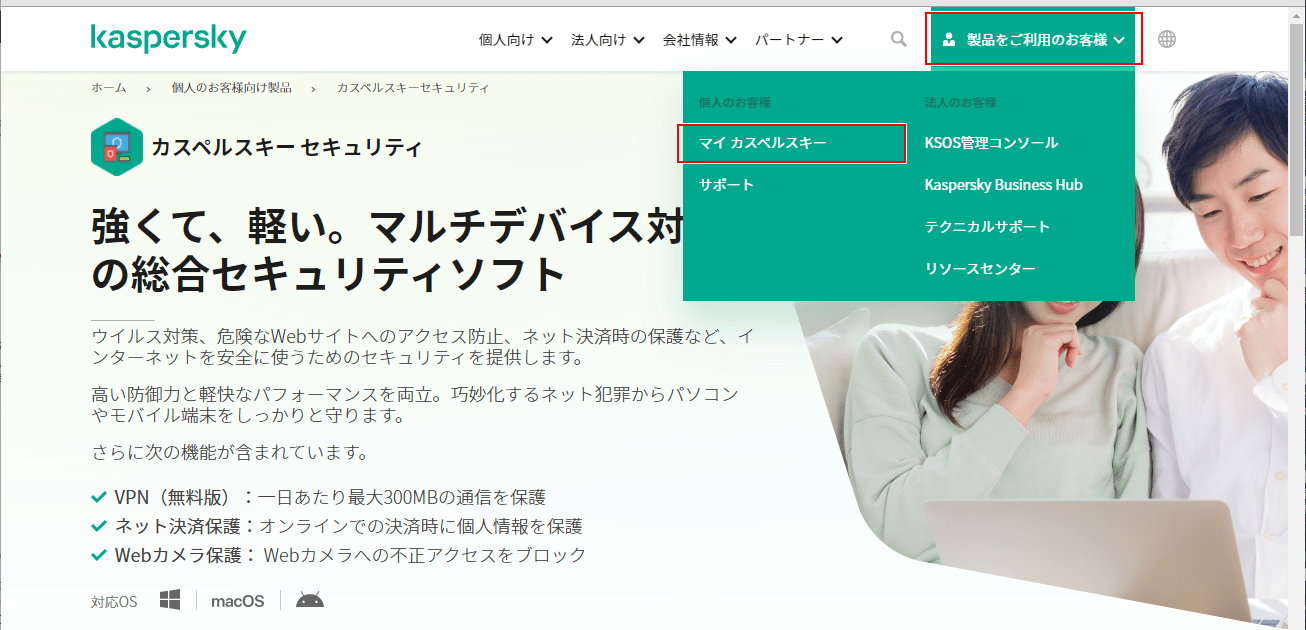Click the 法人のお客様 menu heading
This screenshot has width=1306, height=630.
click(x=961, y=103)
